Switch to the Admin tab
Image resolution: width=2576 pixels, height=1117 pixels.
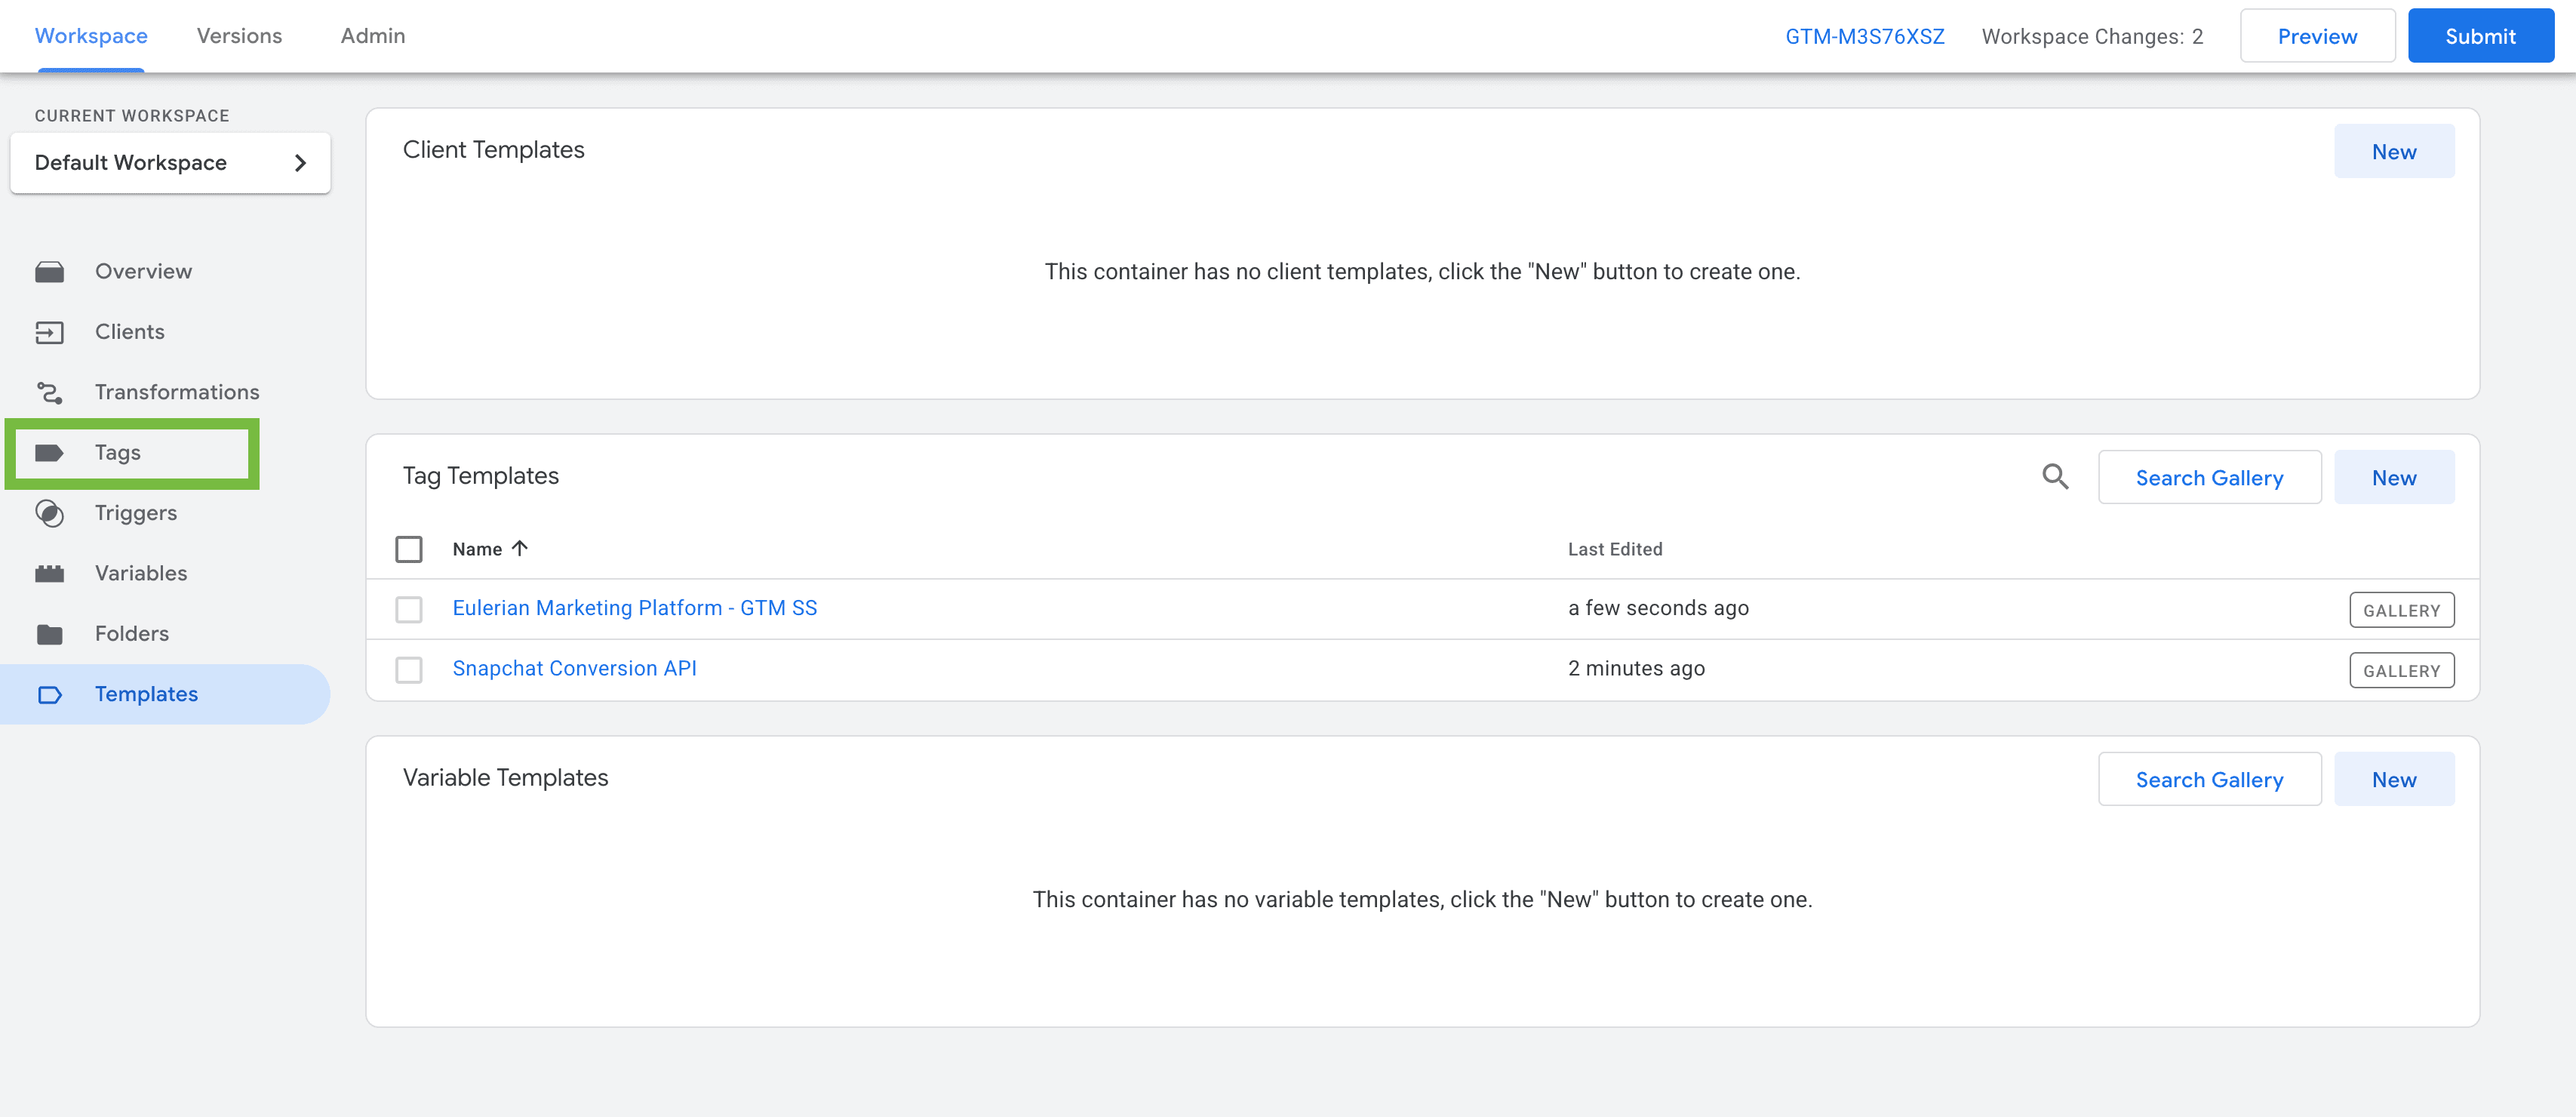pos(372,36)
